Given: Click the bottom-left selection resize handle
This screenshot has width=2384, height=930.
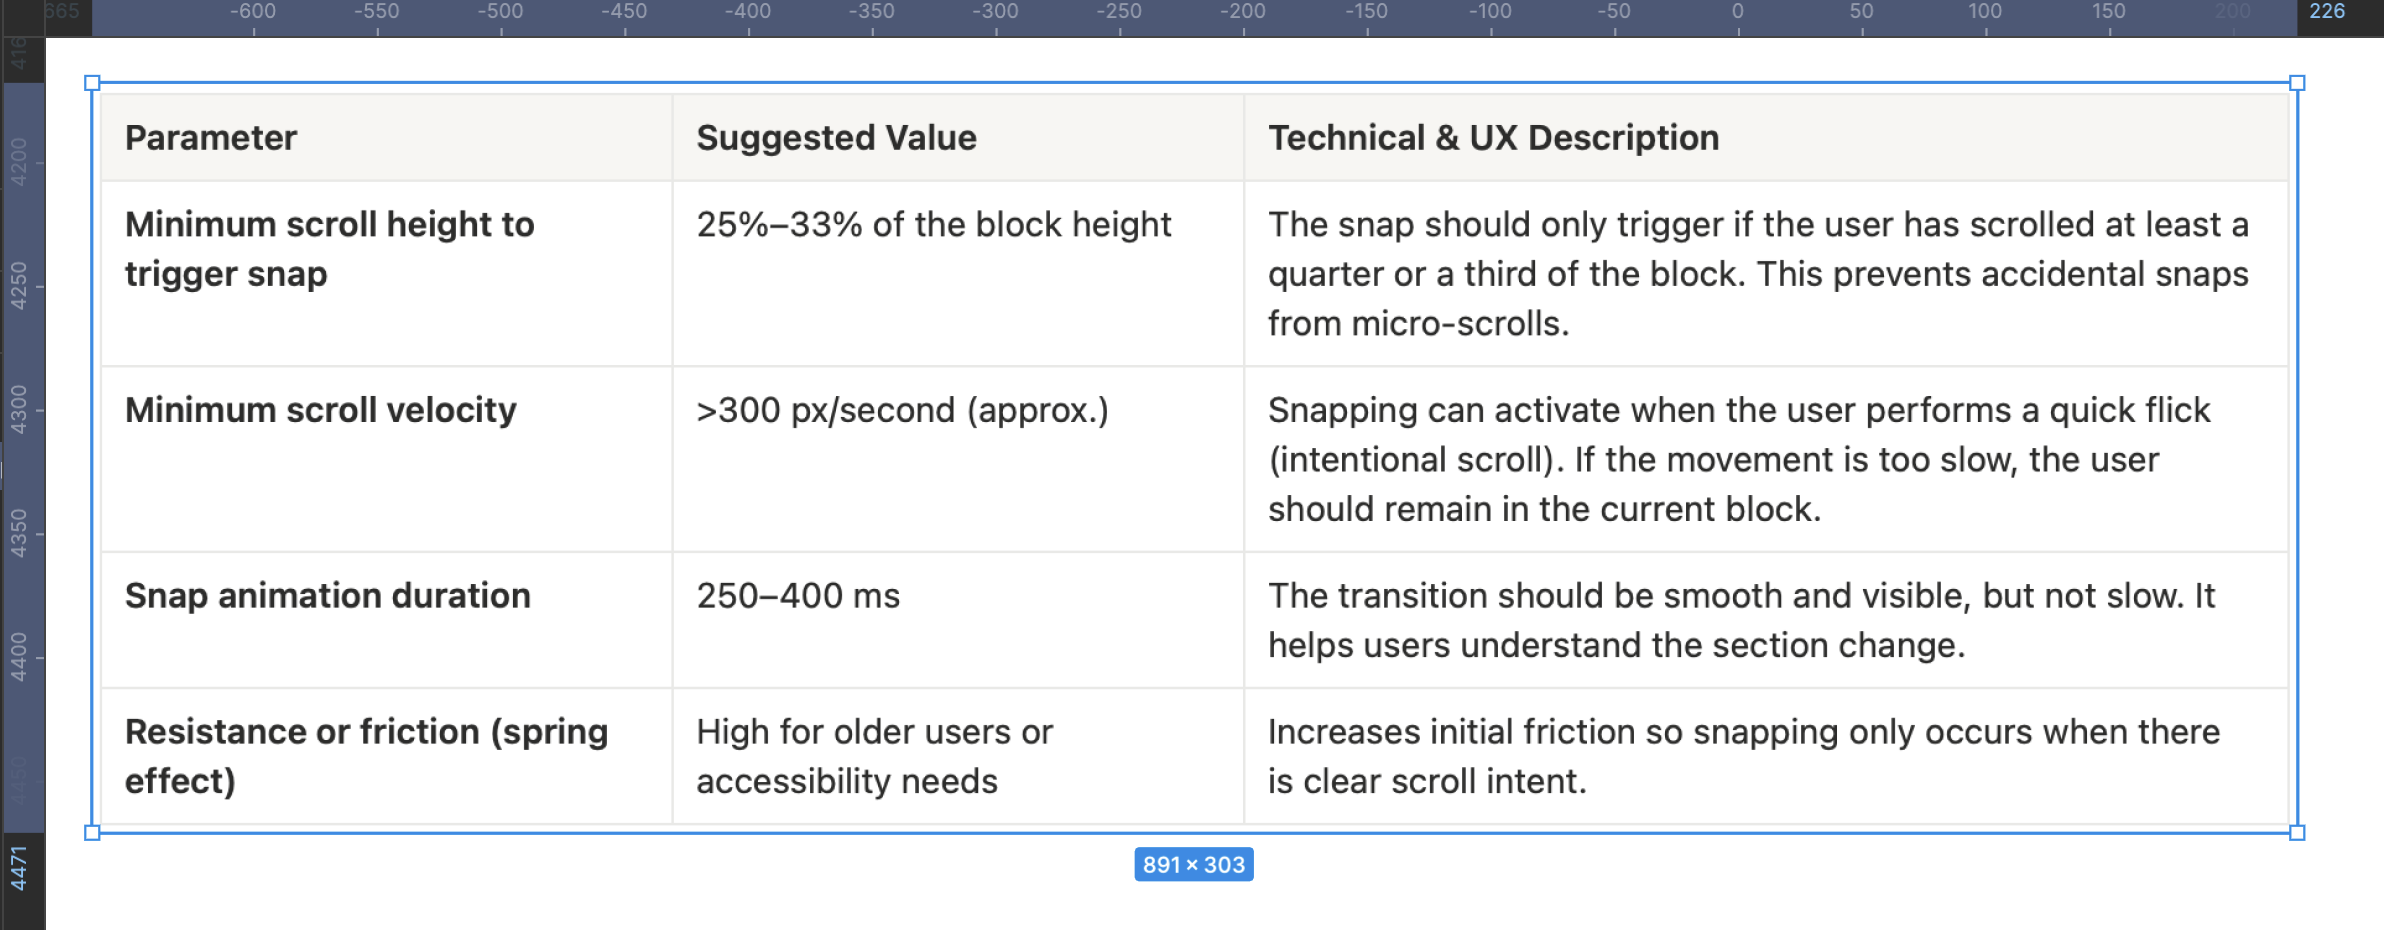Looking at the screenshot, I should tap(92, 832).
